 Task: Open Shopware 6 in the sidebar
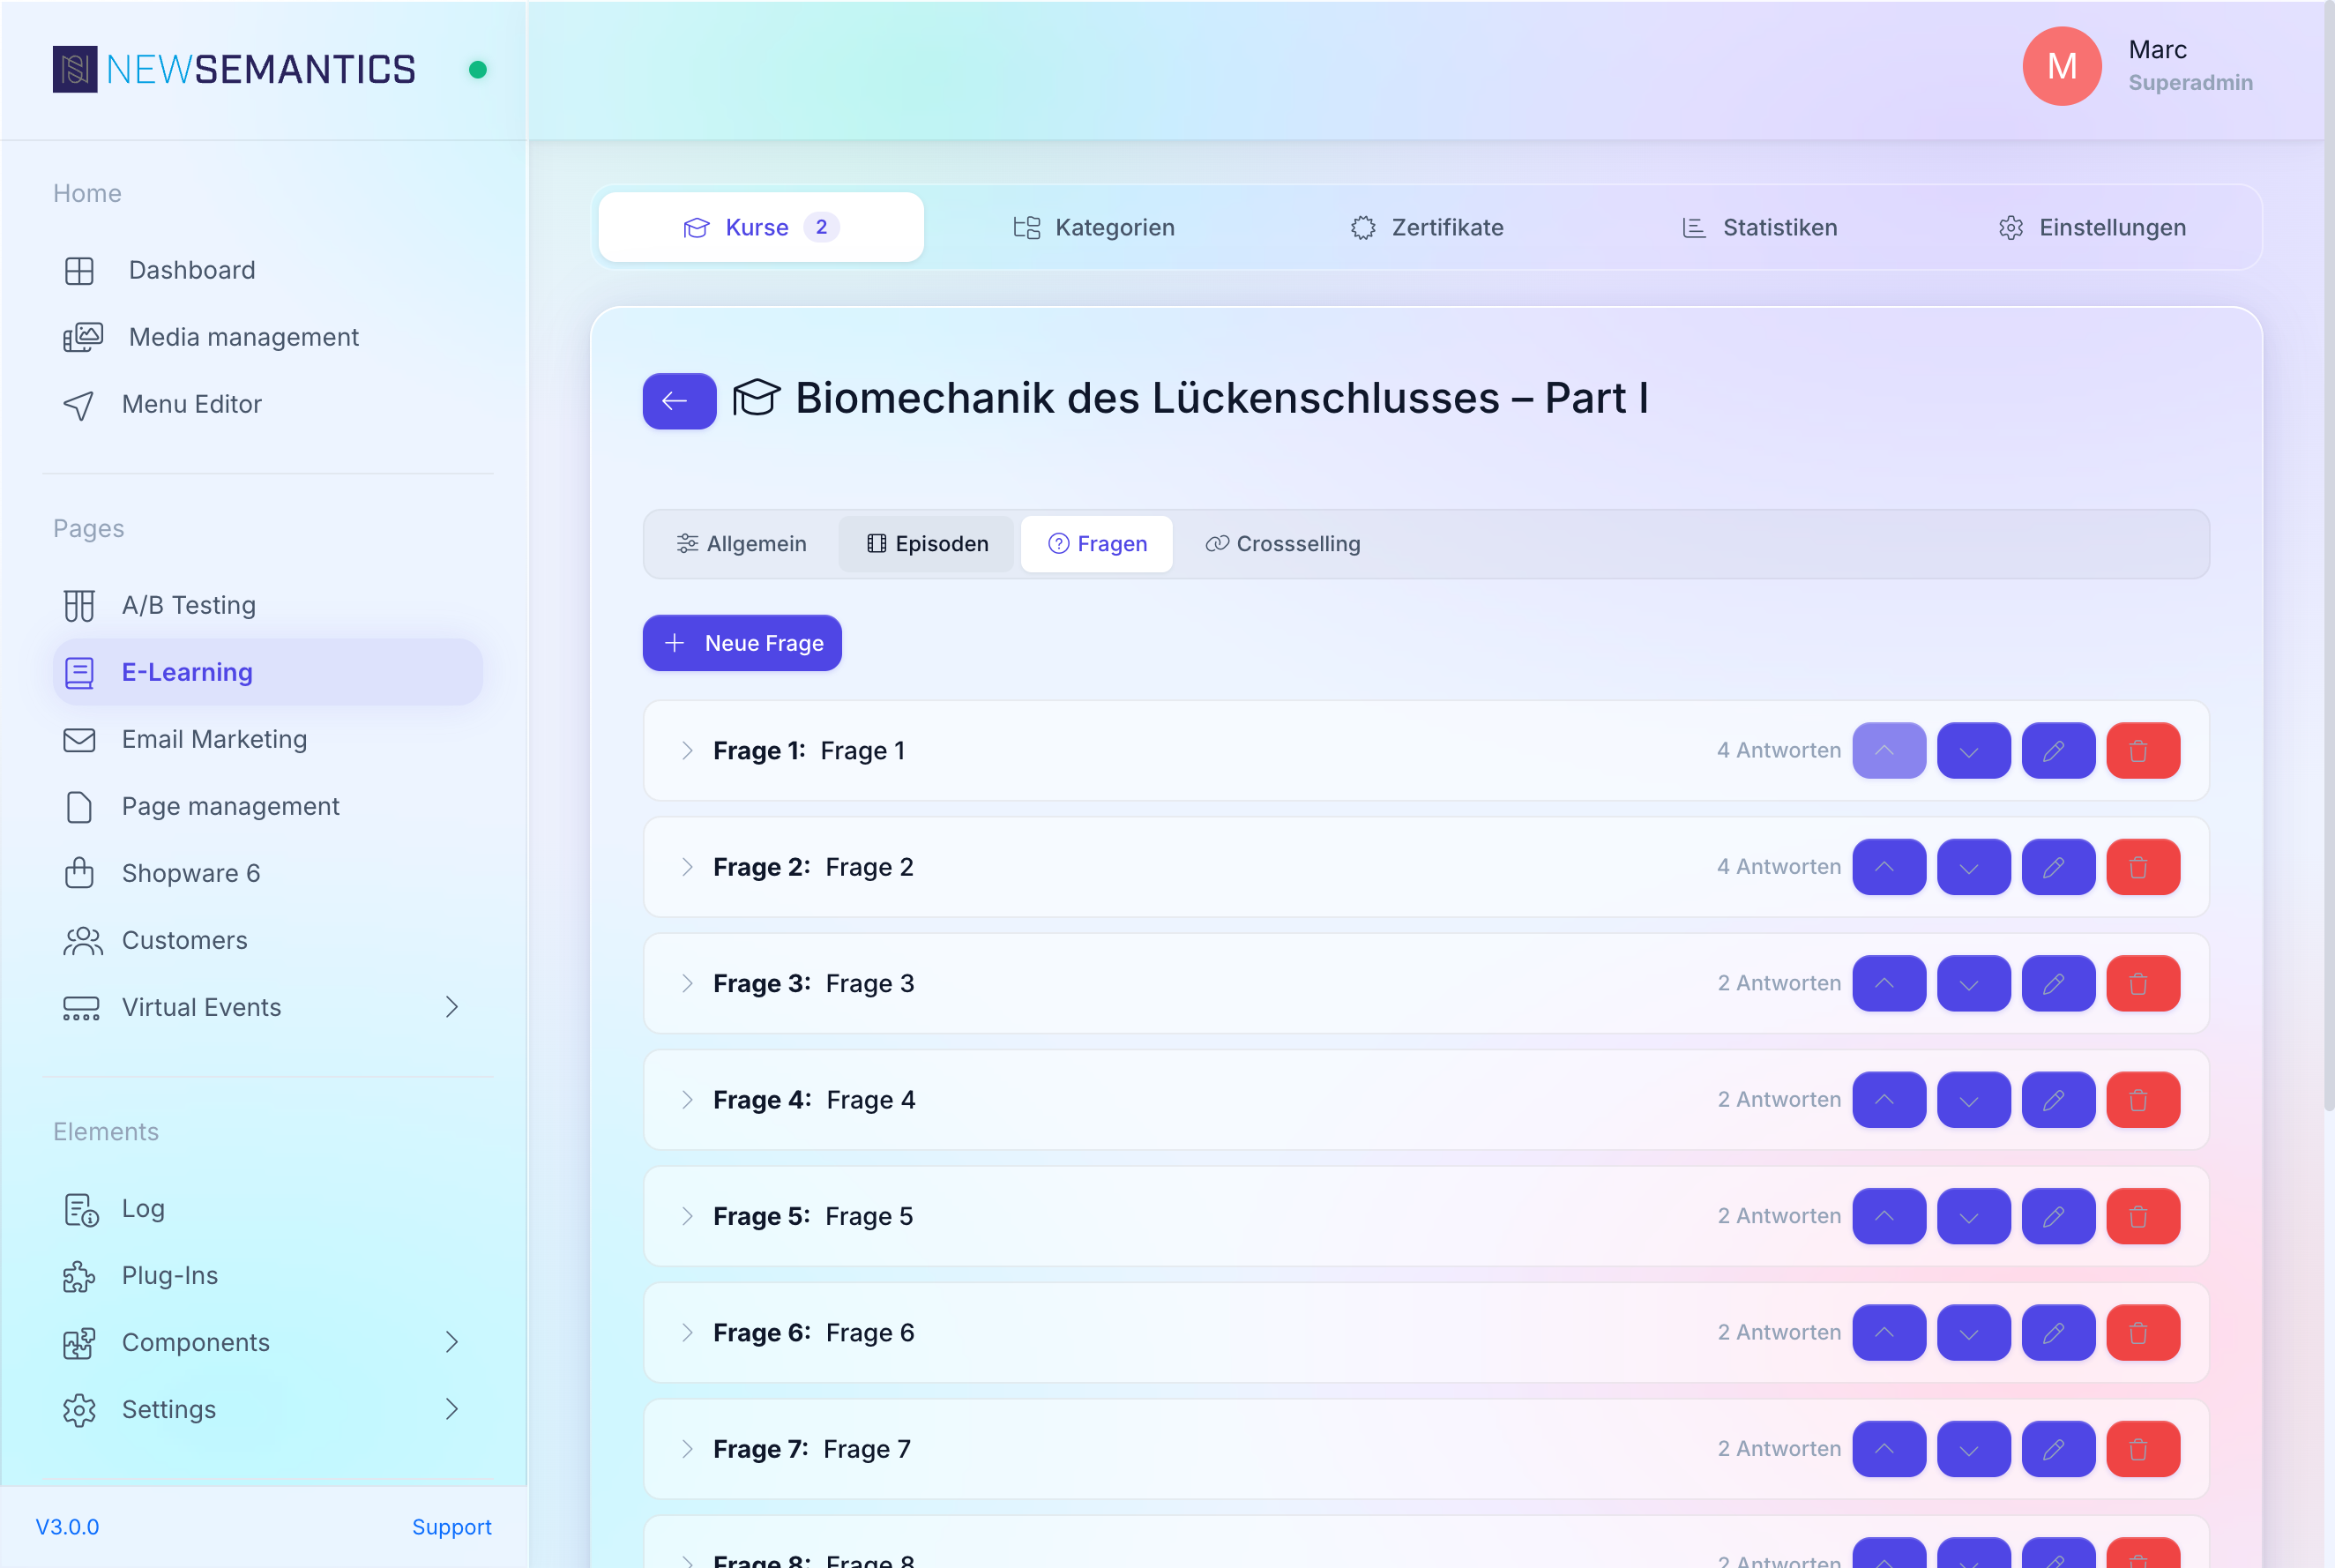pyautogui.click(x=268, y=873)
